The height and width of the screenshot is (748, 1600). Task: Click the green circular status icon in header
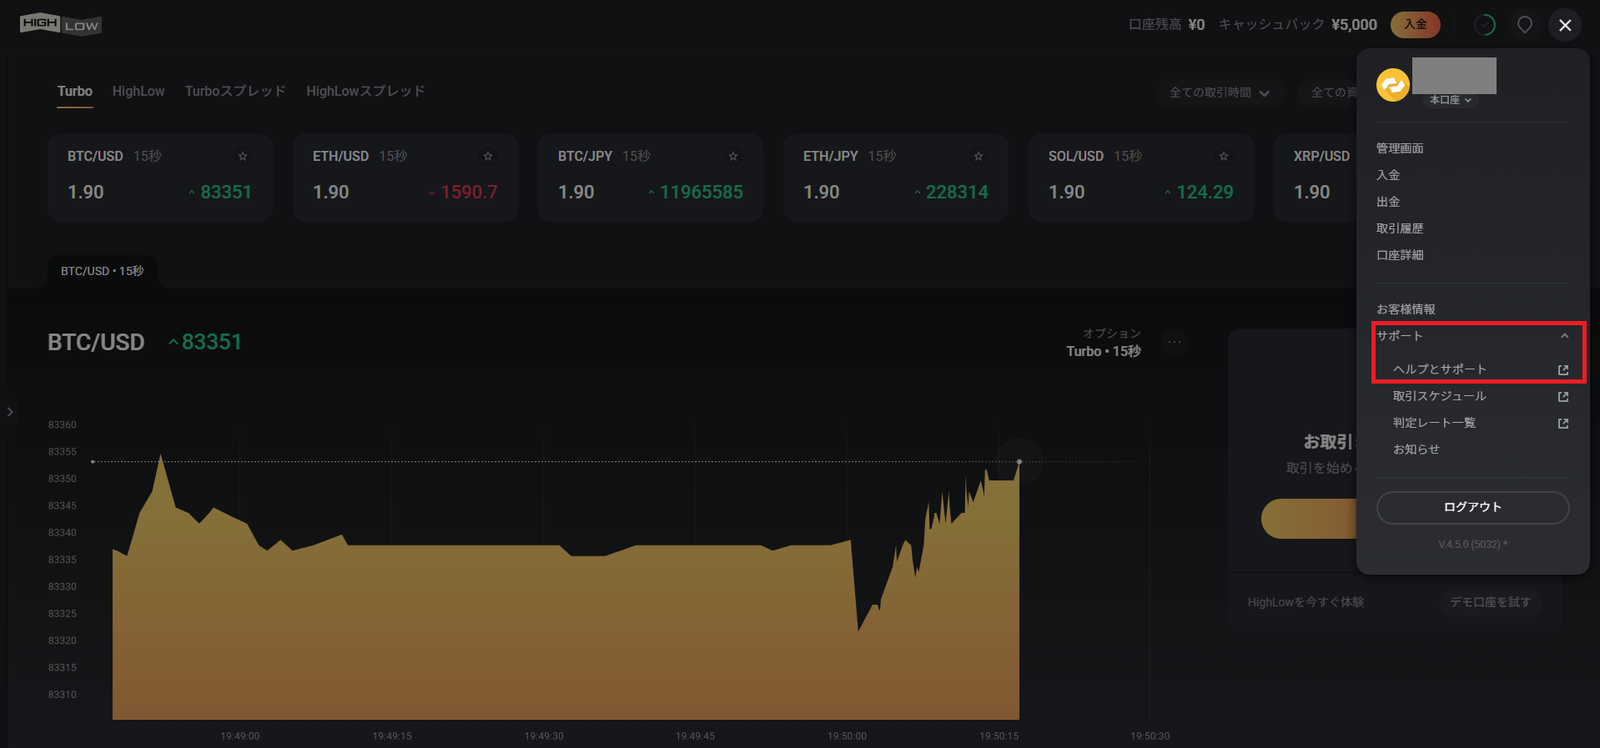1485,25
